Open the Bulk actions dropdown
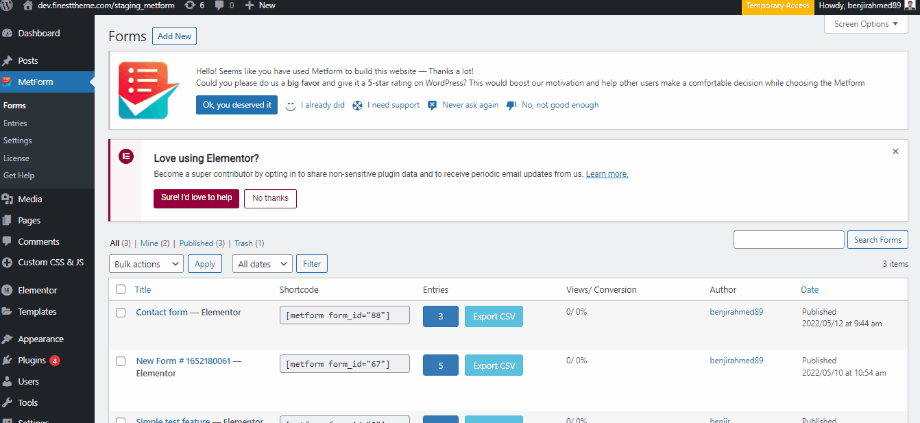 pyautogui.click(x=147, y=264)
